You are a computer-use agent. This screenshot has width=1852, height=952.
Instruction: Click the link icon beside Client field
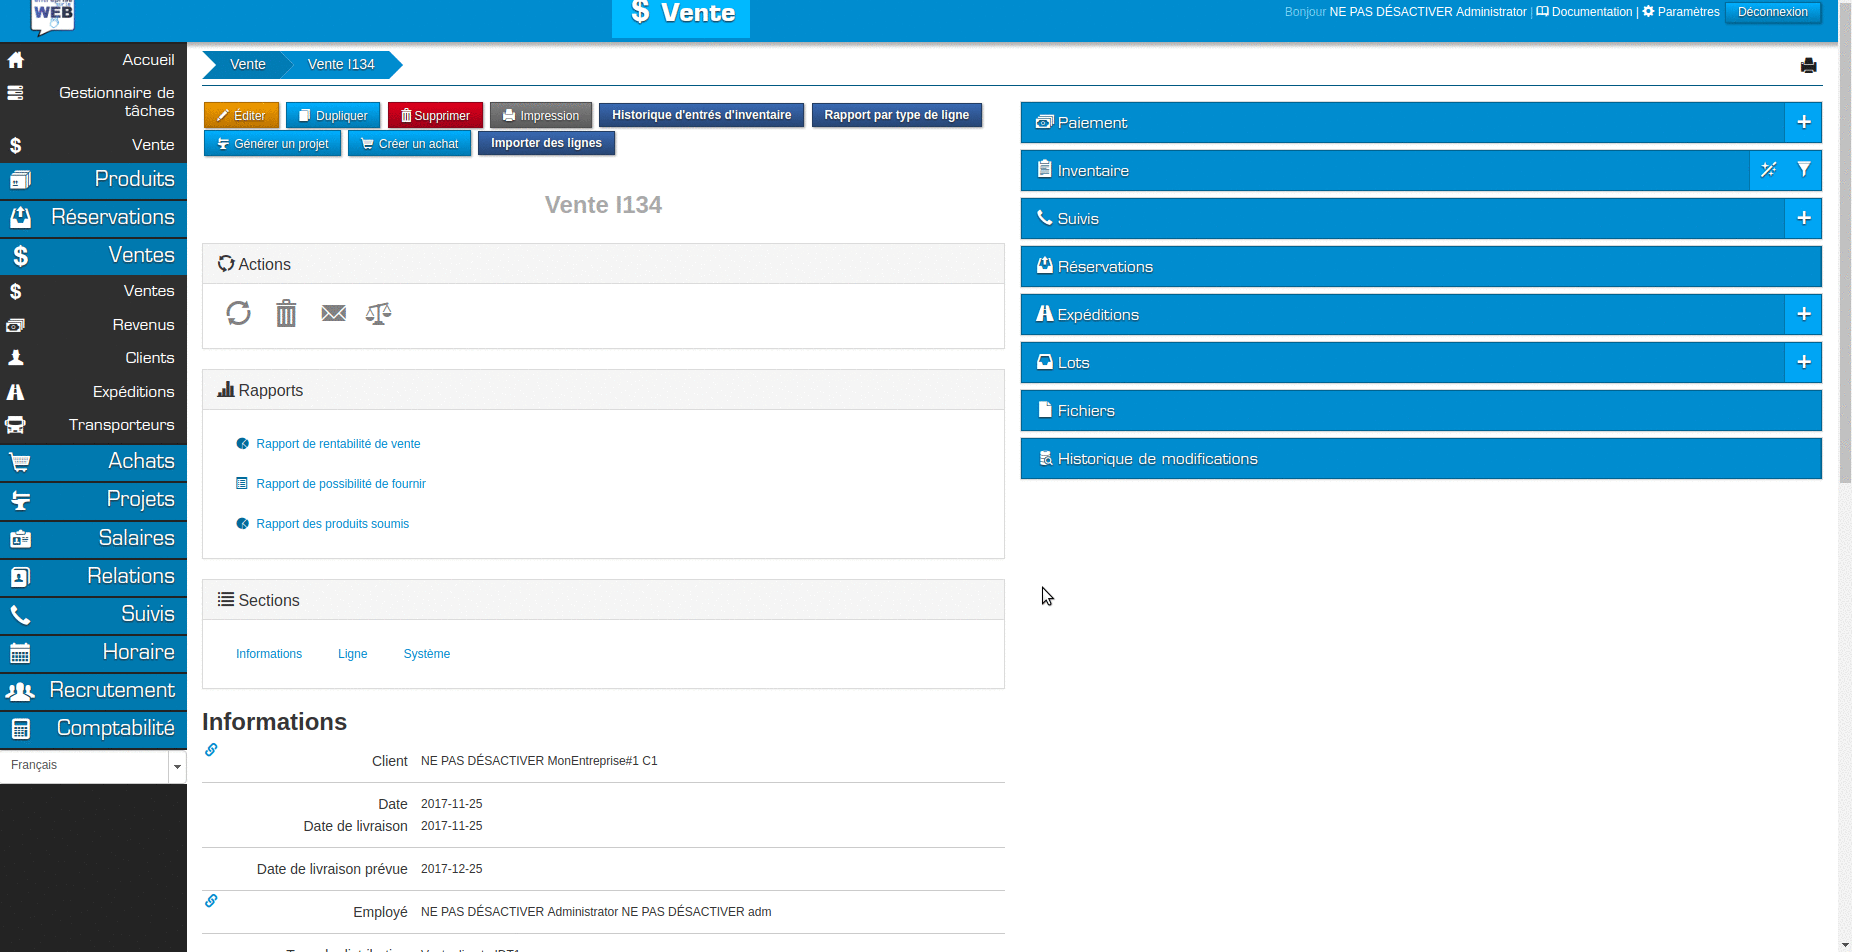(211, 750)
